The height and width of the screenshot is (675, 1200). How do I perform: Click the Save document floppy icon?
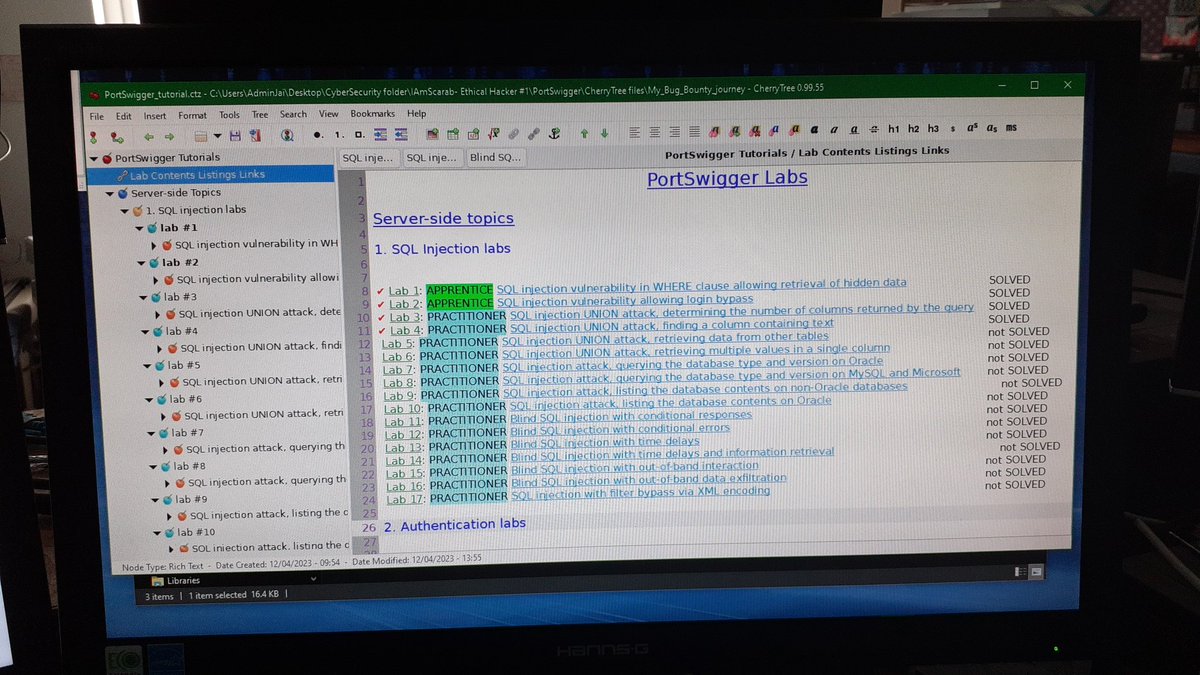pyautogui.click(x=235, y=136)
